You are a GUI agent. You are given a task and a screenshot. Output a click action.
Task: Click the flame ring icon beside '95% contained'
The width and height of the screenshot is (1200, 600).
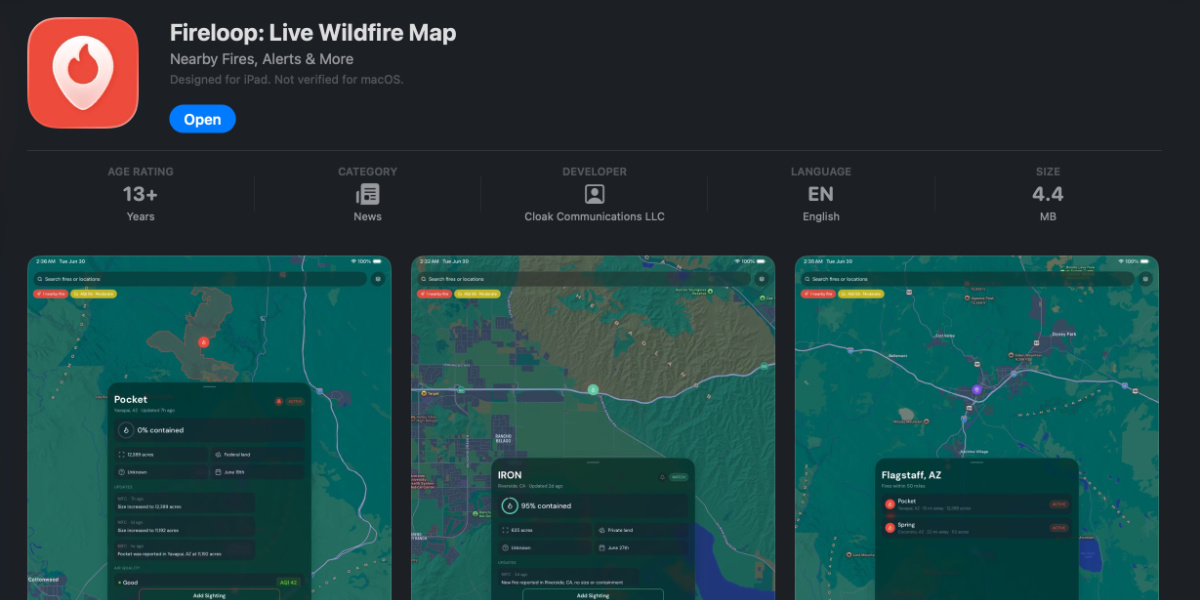510,506
